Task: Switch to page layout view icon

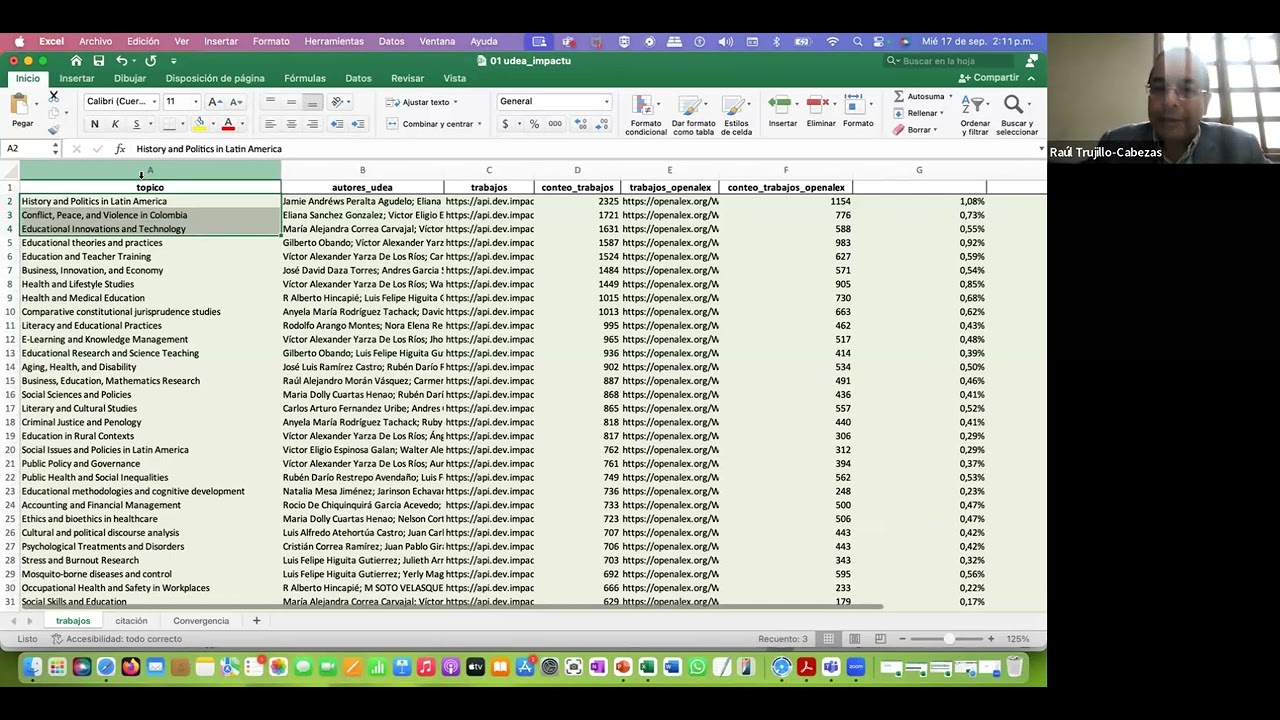Action: tap(854, 639)
